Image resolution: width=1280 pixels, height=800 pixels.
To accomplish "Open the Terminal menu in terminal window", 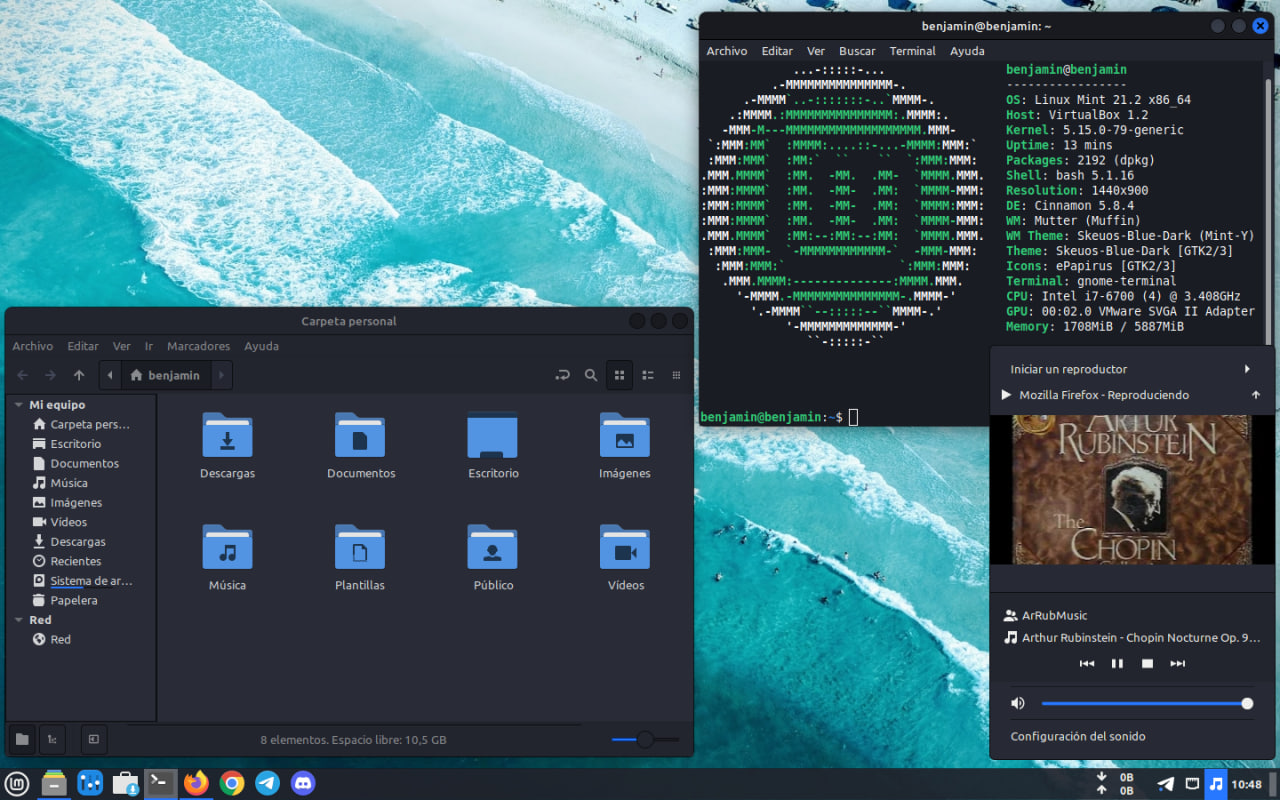I will pos(912,51).
